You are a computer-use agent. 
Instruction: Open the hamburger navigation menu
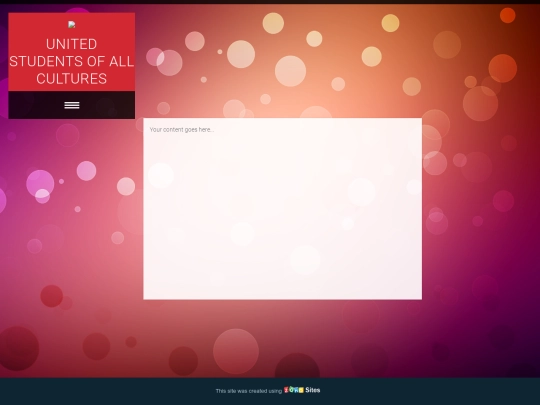coord(72,105)
